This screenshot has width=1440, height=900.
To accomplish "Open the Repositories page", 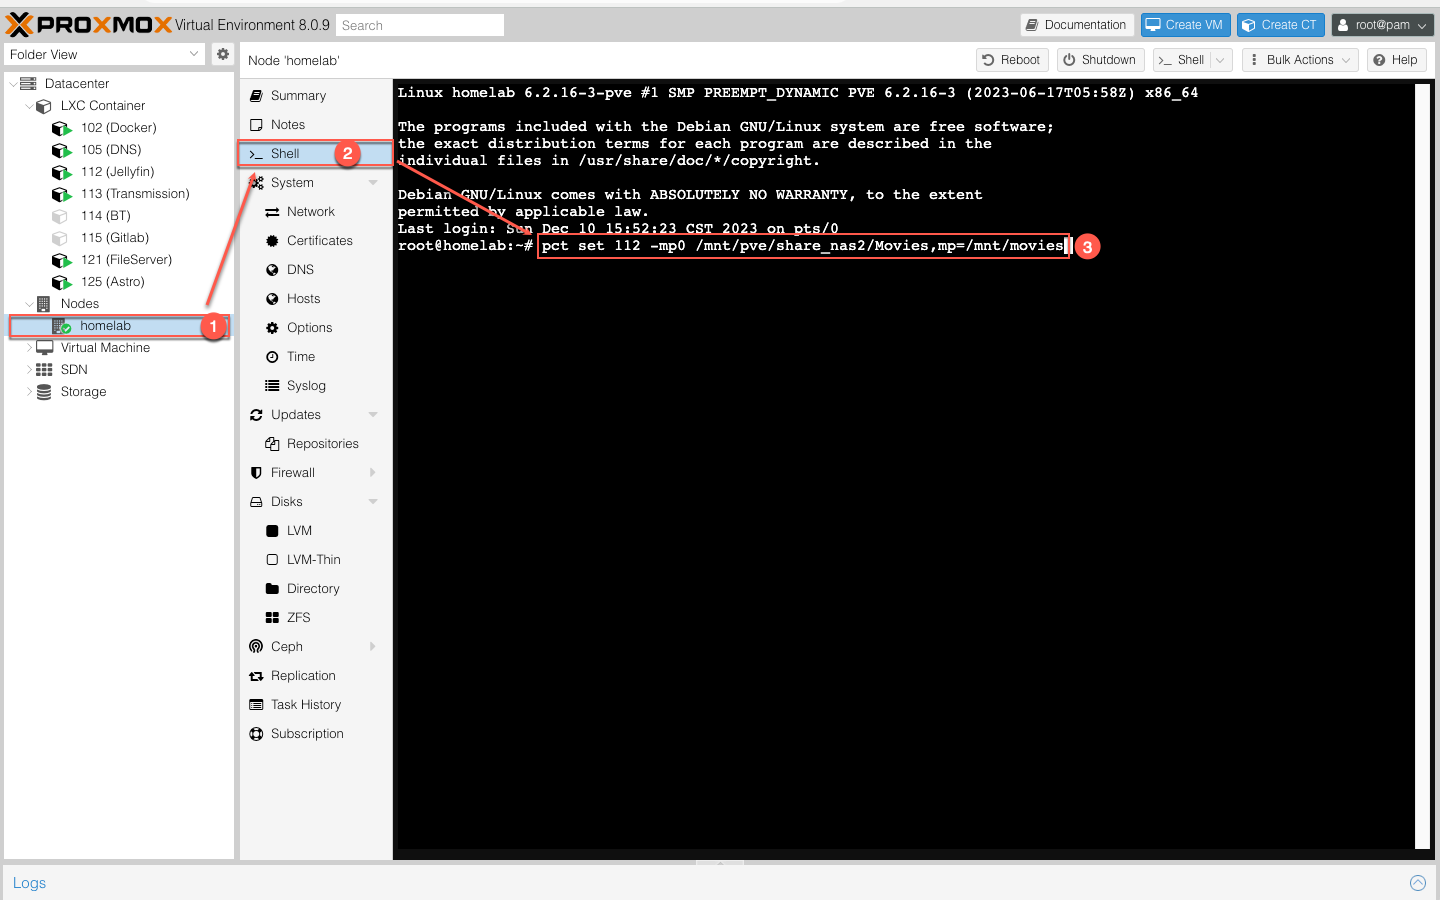I will pyautogui.click(x=316, y=444).
